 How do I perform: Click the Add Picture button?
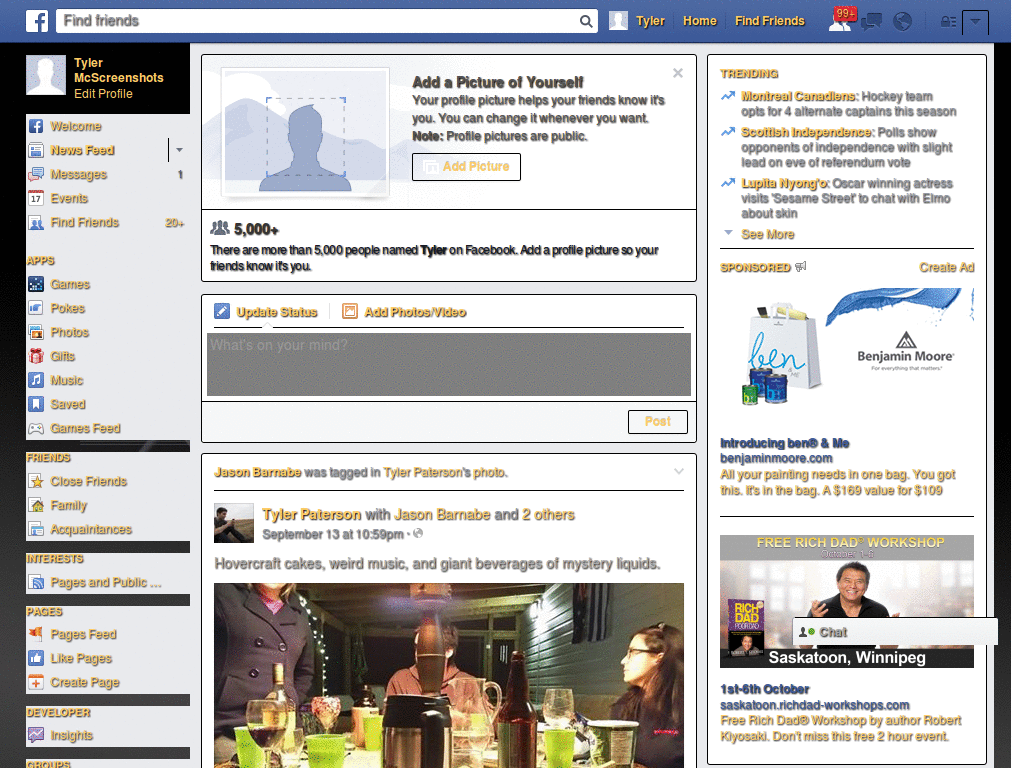(466, 167)
